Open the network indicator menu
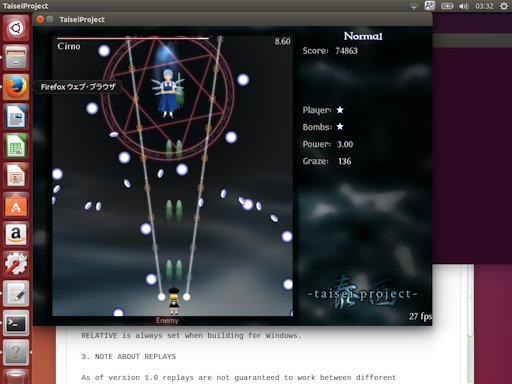Viewport: 512px width, 384px height. [414, 6]
